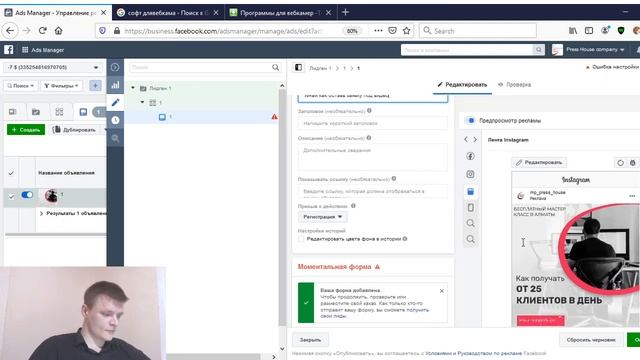Image resolution: width=640 pixels, height=360 pixels.
Task: Click the discard draft button
Action: click(591, 340)
